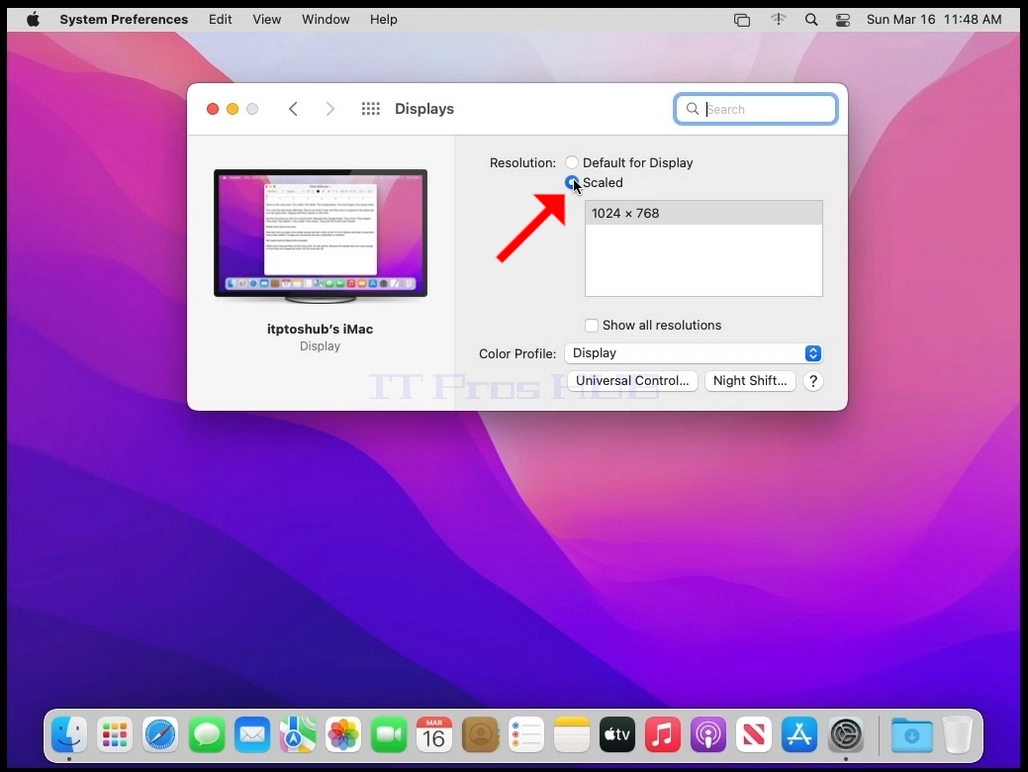
Task: Open the Downloads folder in the Dock
Action: coord(911,735)
